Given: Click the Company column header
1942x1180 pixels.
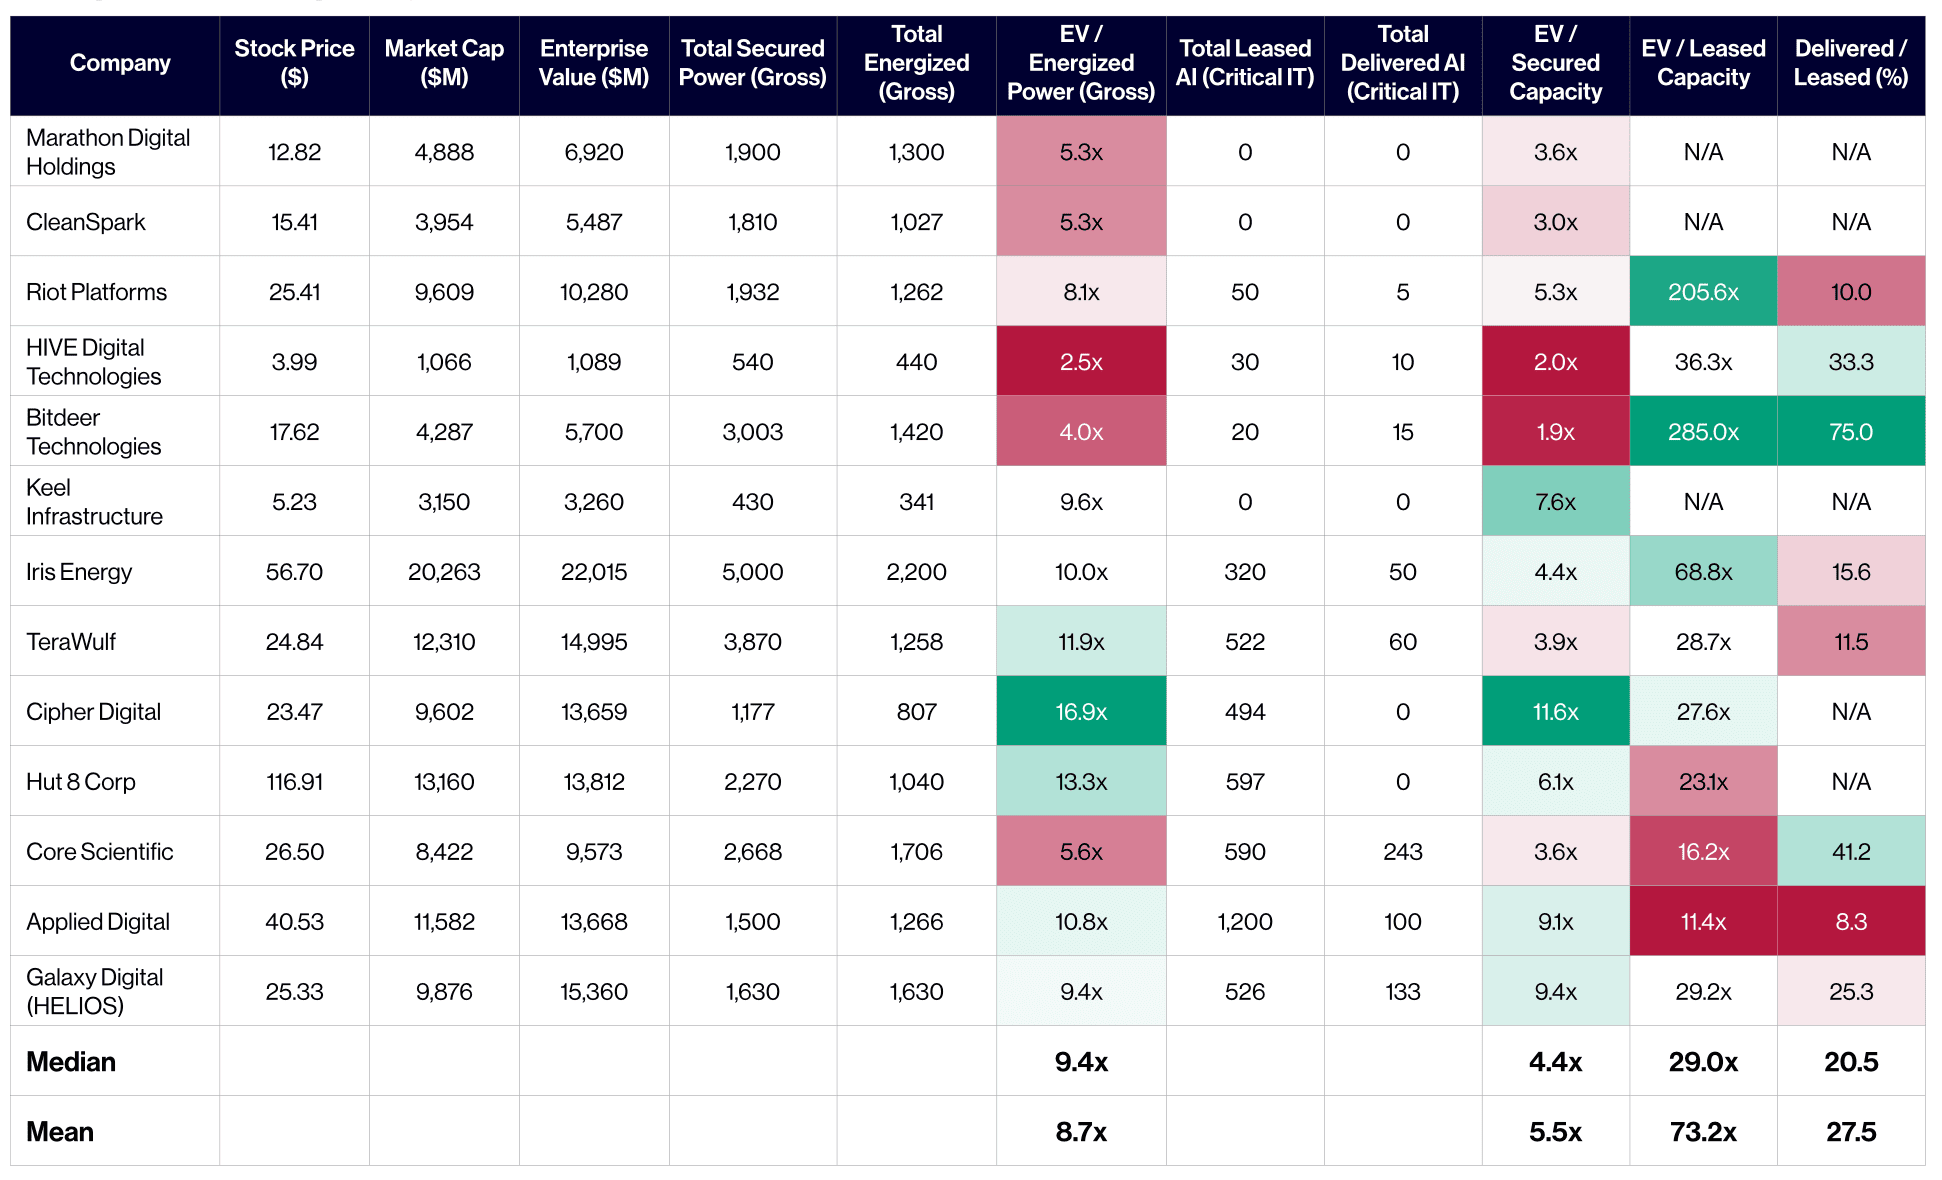Looking at the screenshot, I should pos(120,63).
